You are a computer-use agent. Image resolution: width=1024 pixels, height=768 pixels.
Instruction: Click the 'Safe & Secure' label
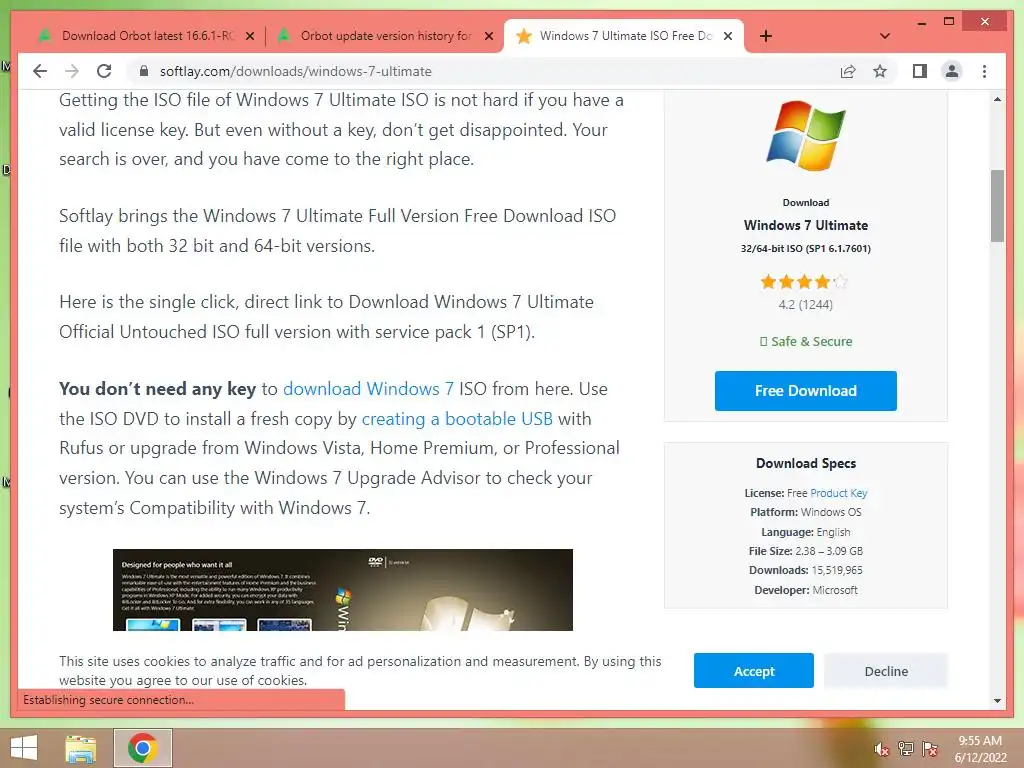pyautogui.click(x=806, y=342)
